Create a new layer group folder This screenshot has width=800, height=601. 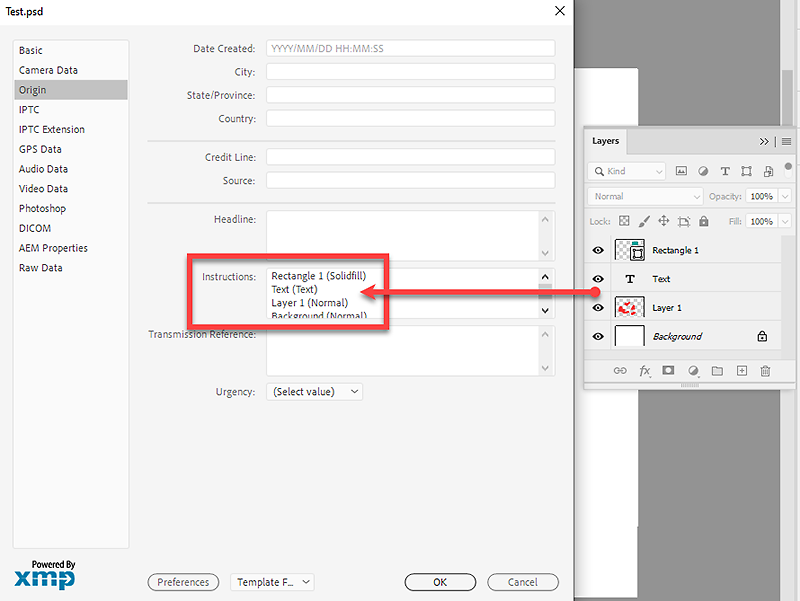tap(717, 371)
